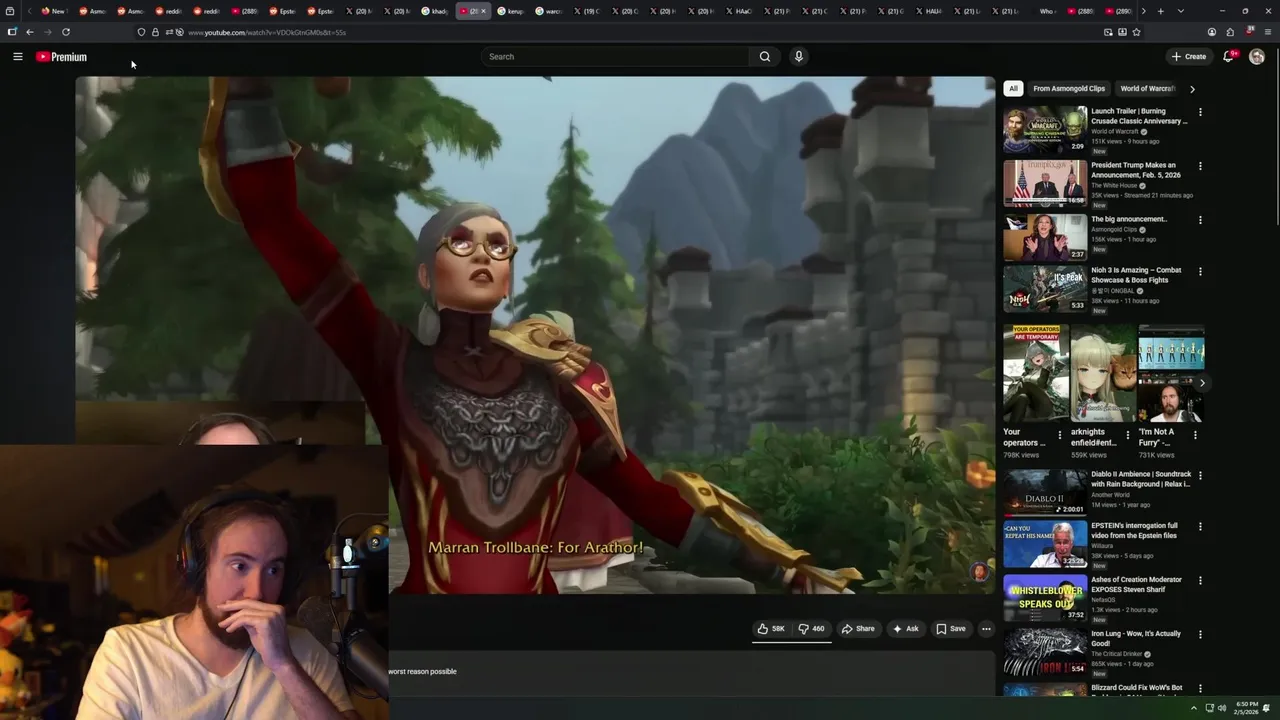Open Blizzard Could Fix WoW's Bot title
Image resolution: width=1280 pixels, height=720 pixels.
tap(1137, 688)
